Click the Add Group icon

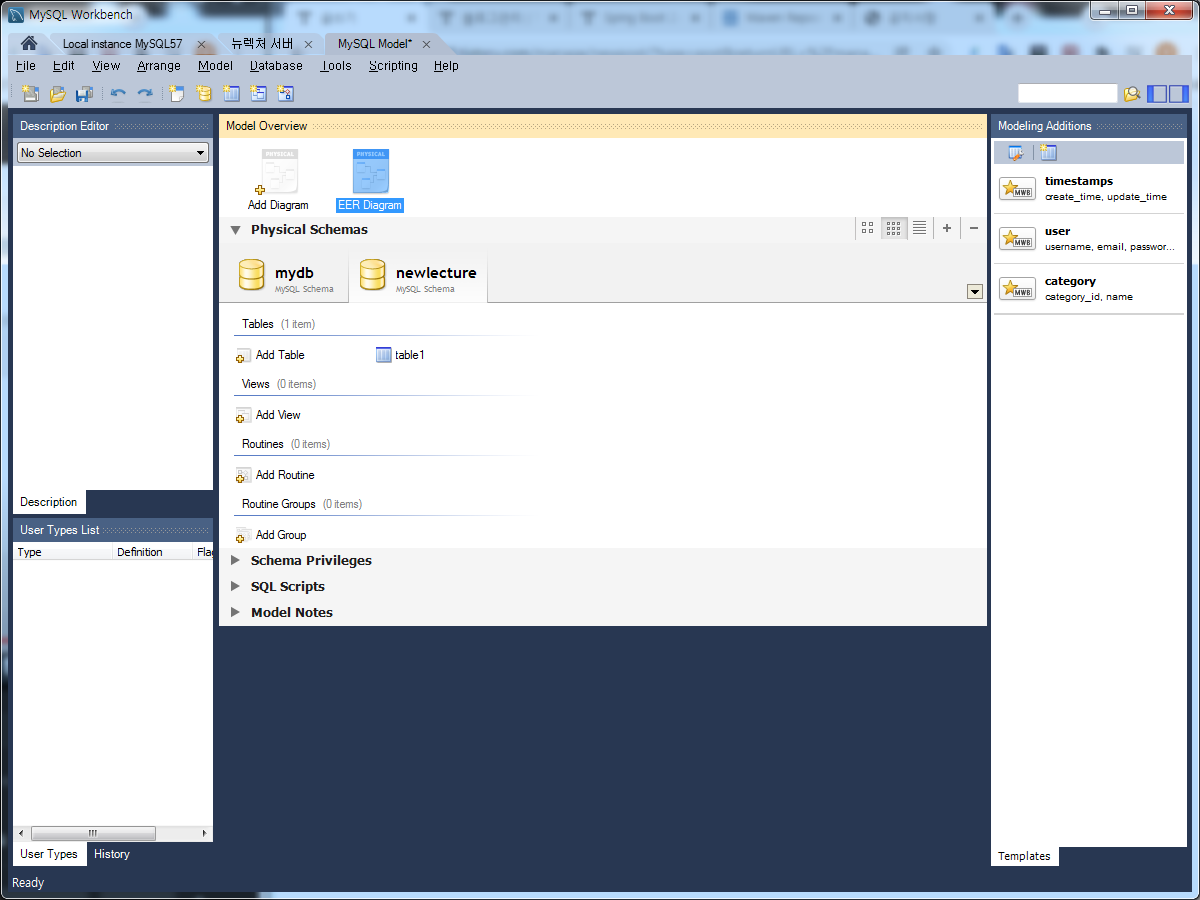[243, 535]
